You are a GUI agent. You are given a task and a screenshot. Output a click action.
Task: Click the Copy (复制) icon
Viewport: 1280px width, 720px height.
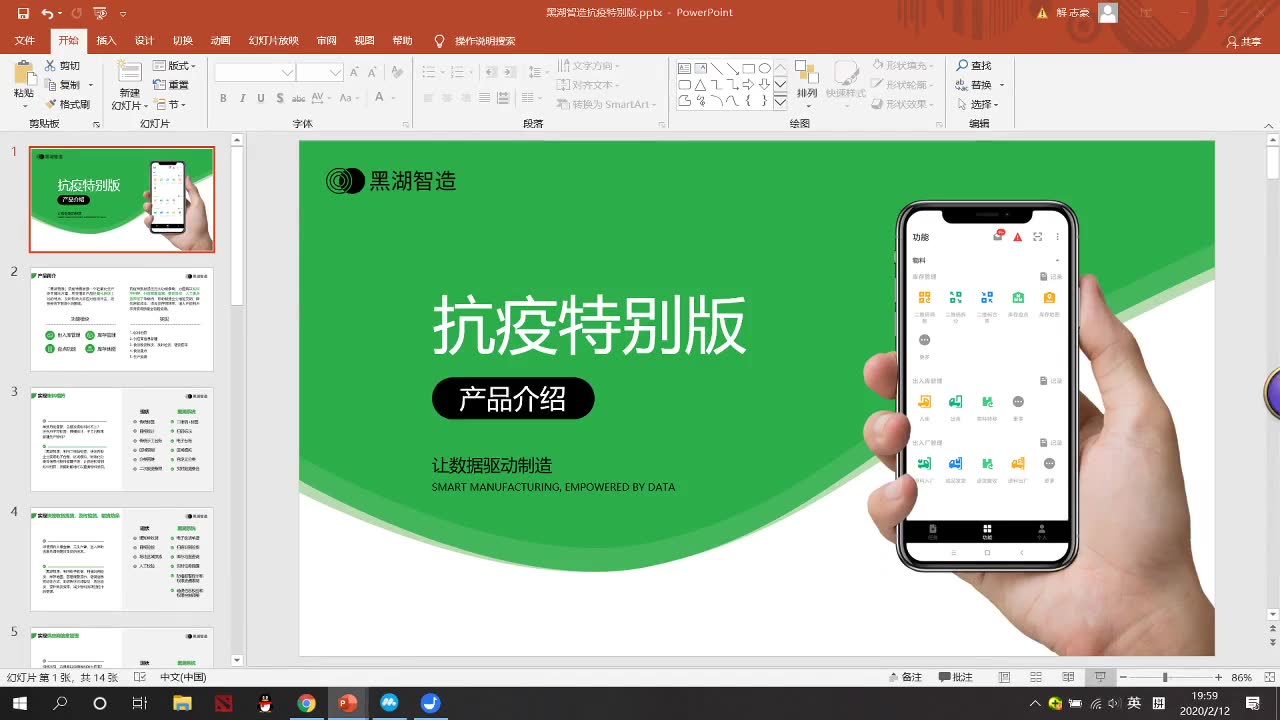point(51,85)
